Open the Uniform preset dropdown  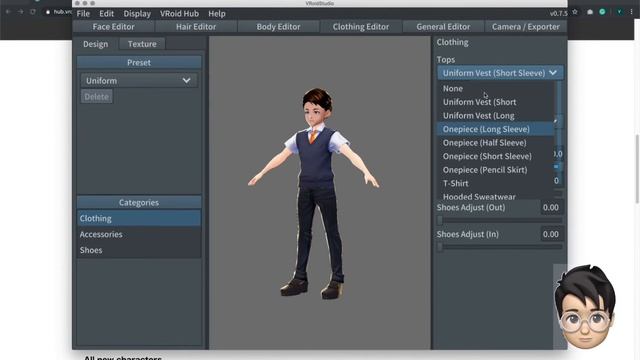[x=139, y=80]
